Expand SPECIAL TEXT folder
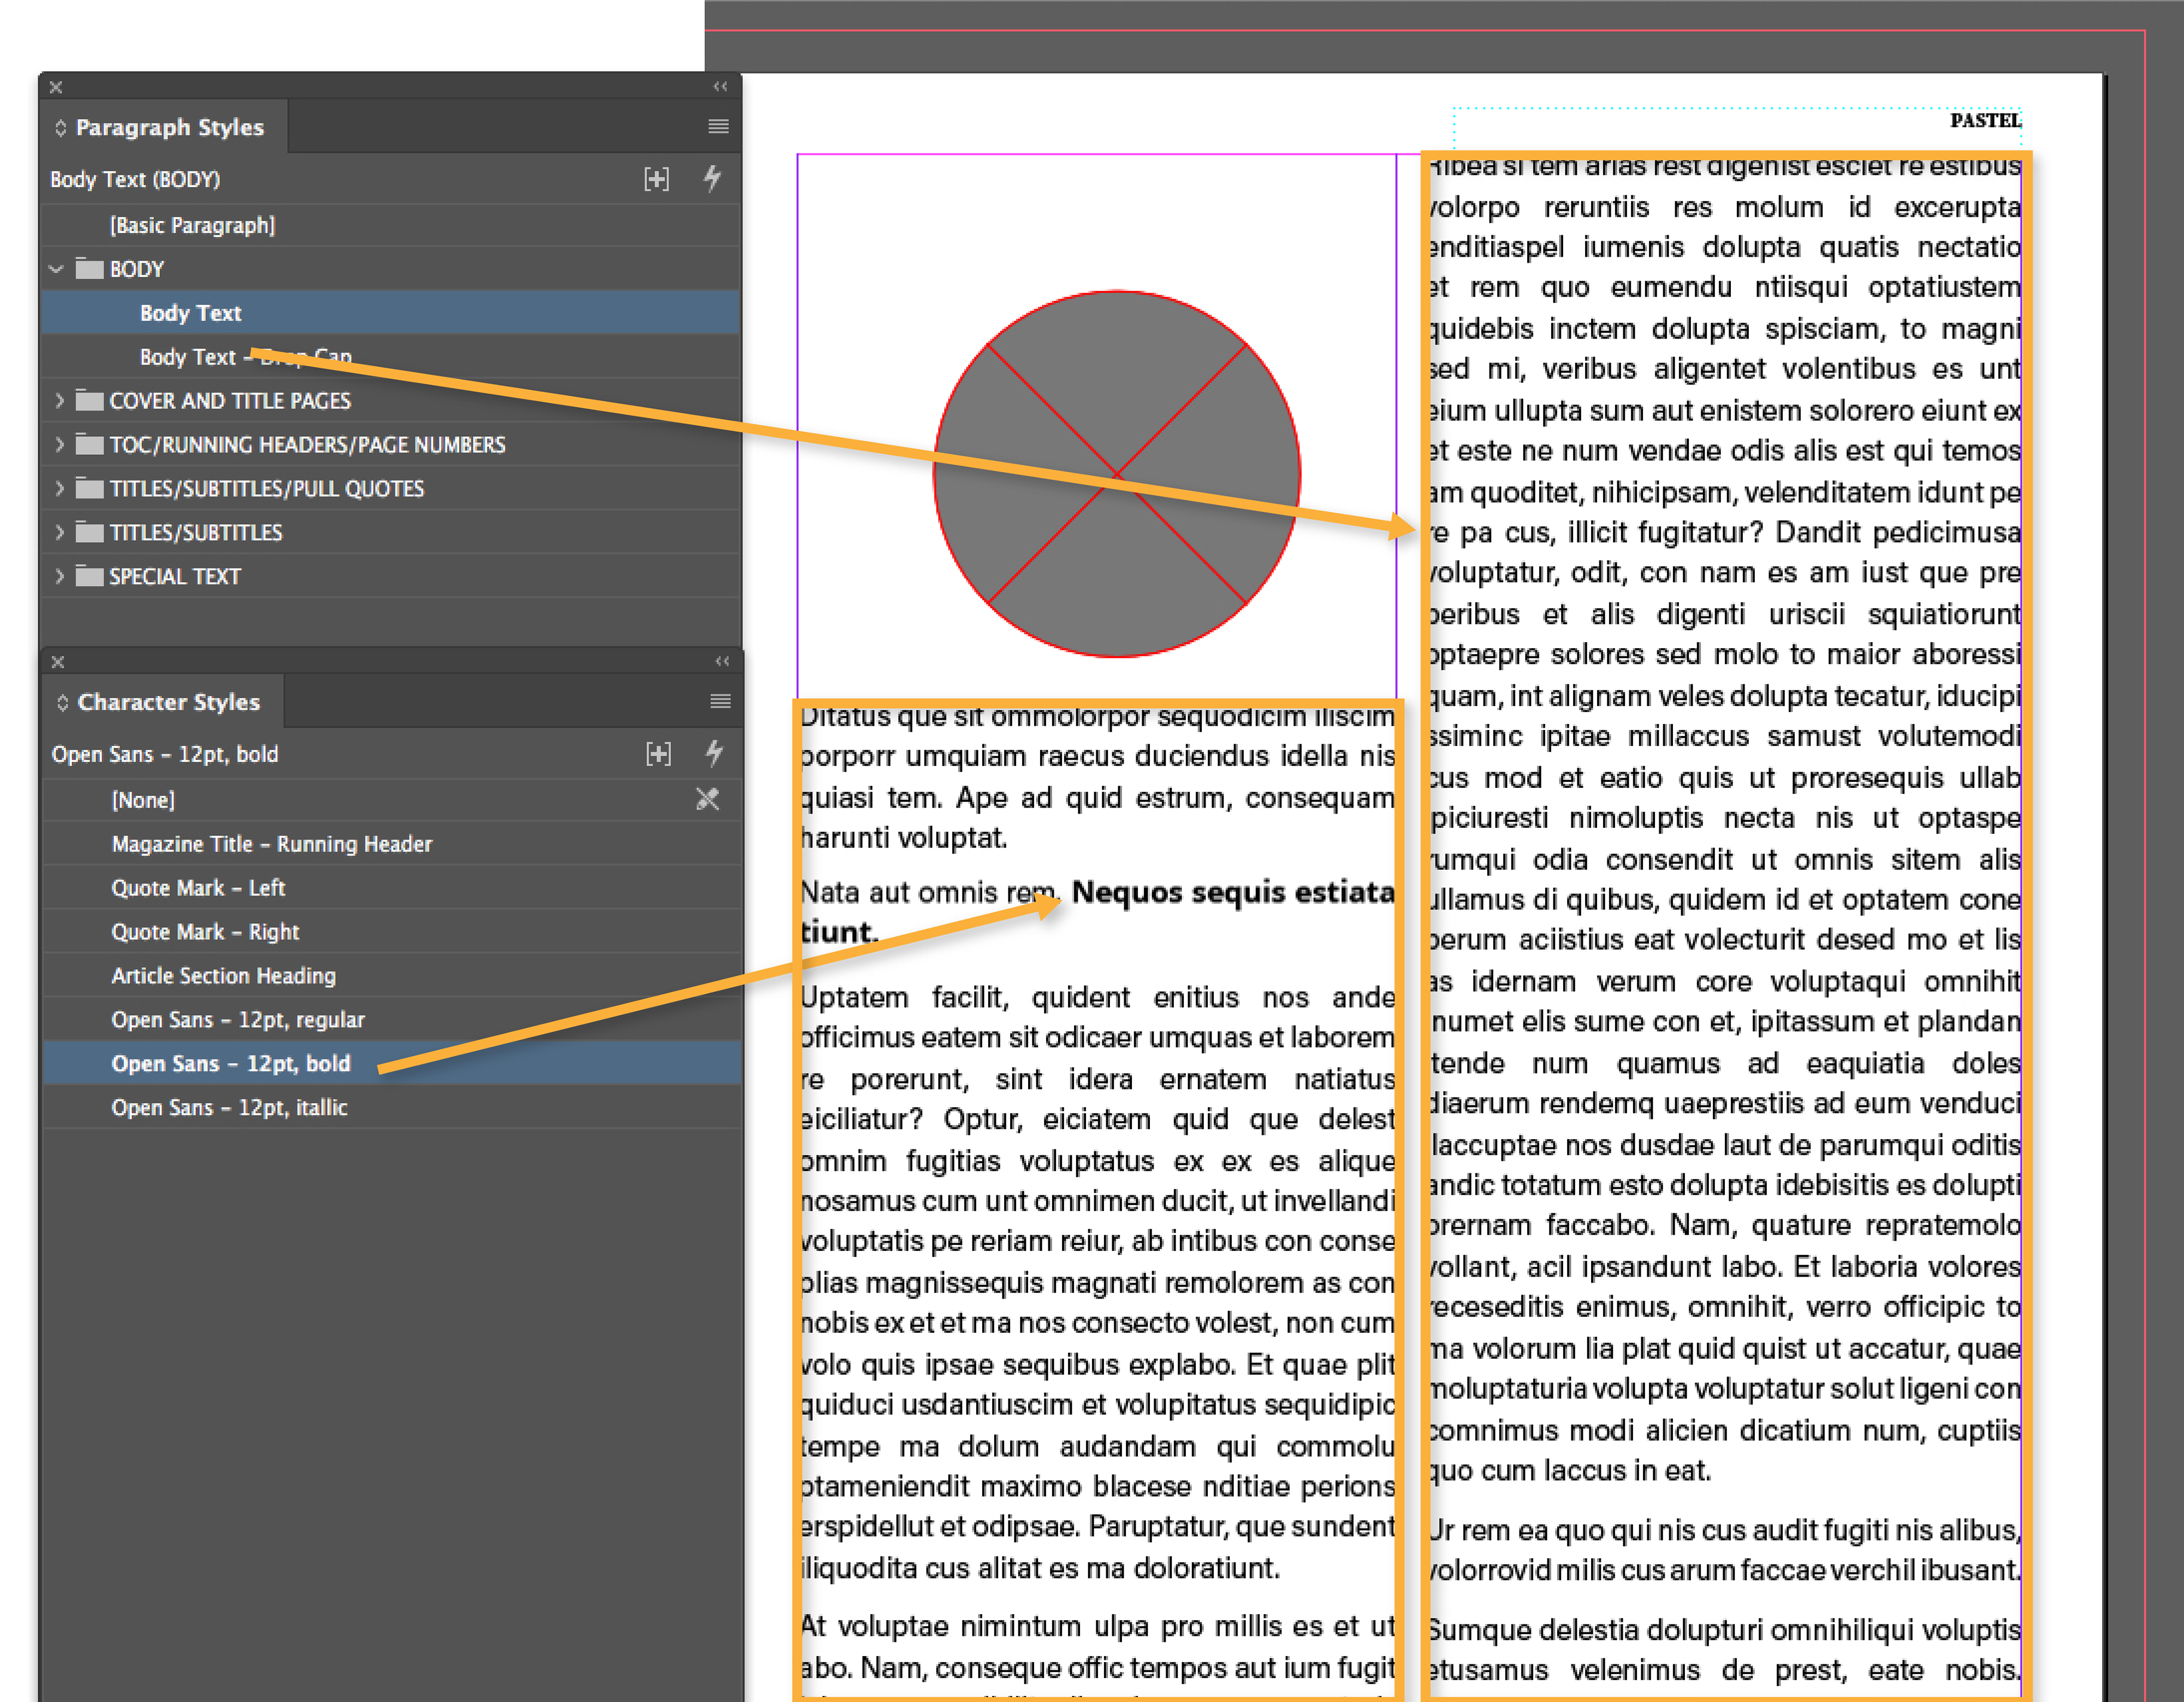The height and width of the screenshot is (1702, 2184). tap(59, 577)
